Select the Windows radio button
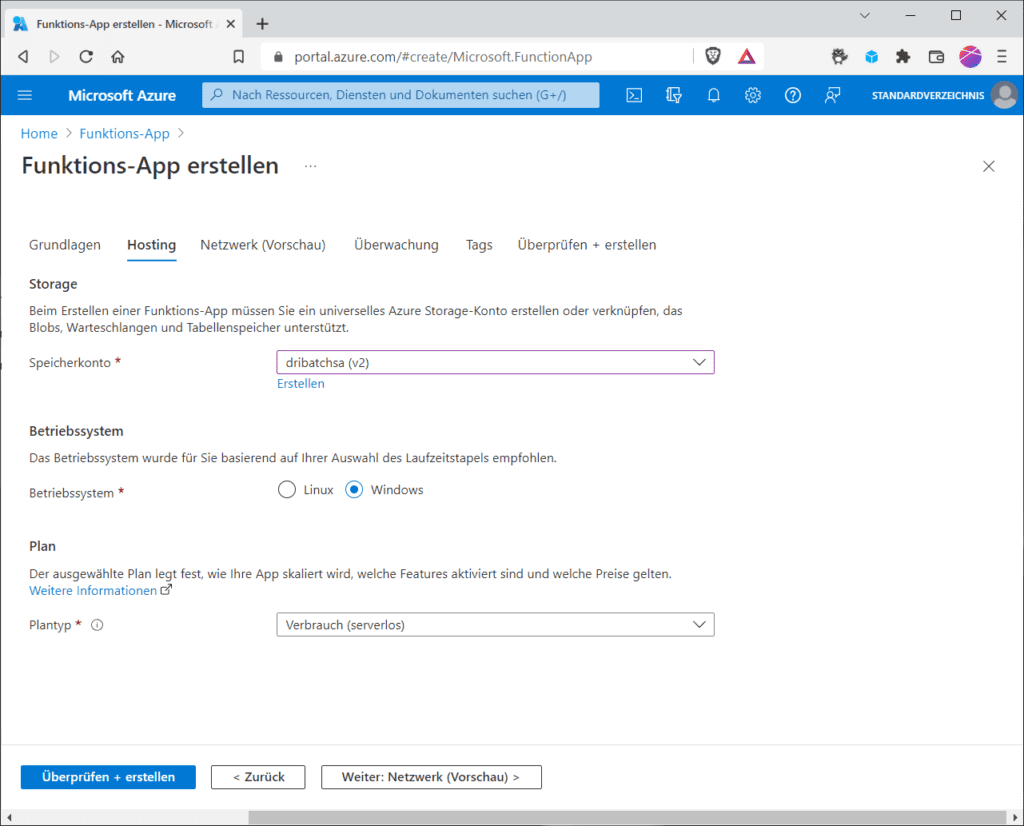The width and height of the screenshot is (1024, 826). point(354,490)
